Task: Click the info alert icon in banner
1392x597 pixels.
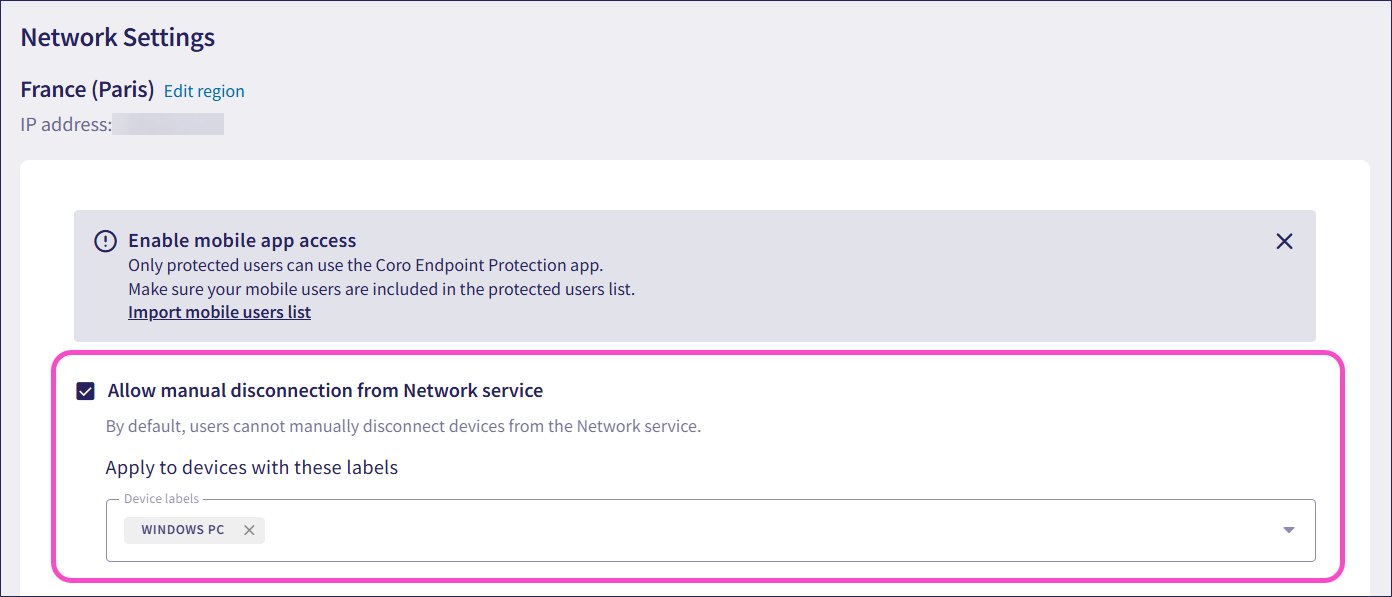Action: click(105, 241)
